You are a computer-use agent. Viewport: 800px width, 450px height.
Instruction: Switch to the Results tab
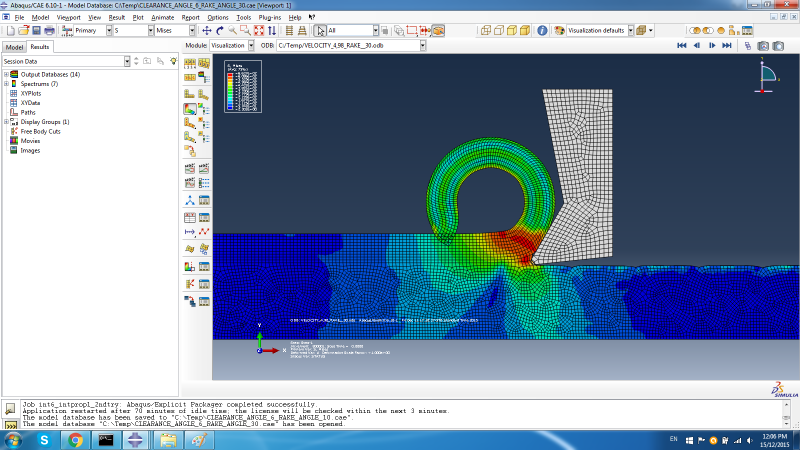(x=39, y=46)
